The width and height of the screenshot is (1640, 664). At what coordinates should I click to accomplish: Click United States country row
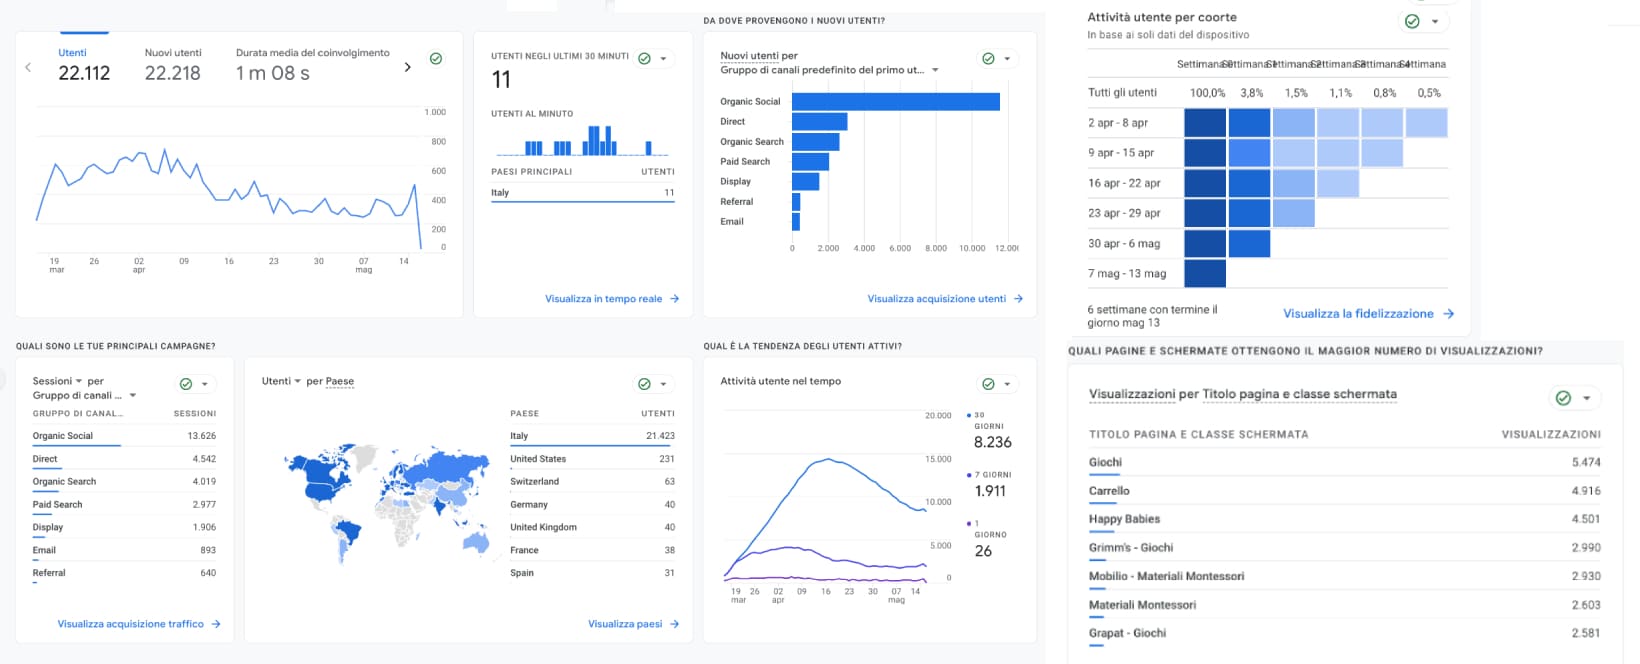pos(592,459)
